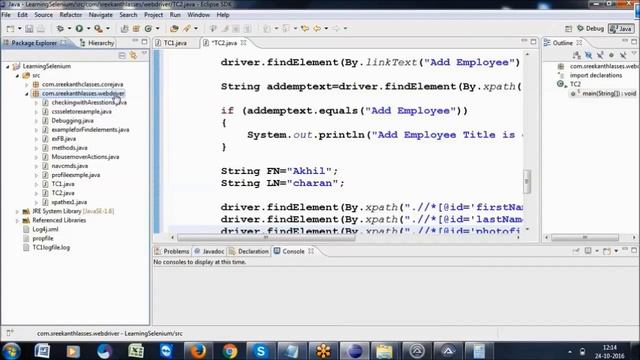Click the green Run button
Screen dimensions: 640x360
(x=79, y=29)
